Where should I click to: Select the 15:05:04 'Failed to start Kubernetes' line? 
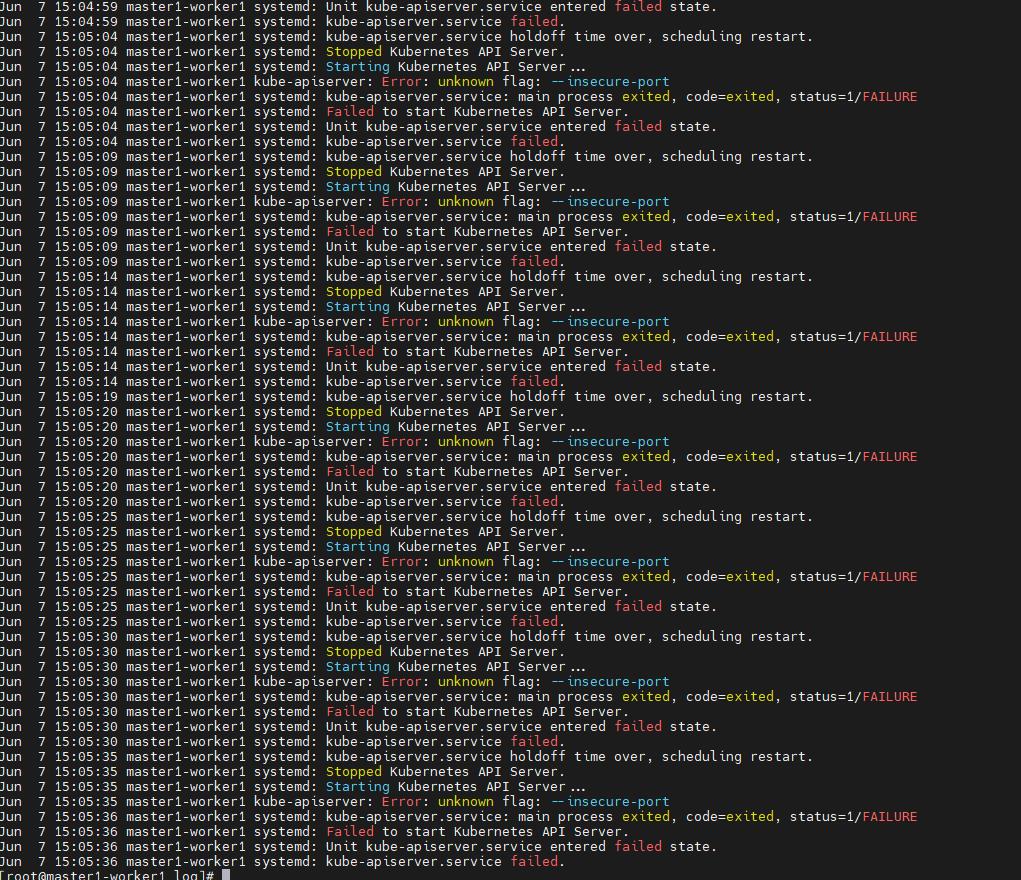315,111
